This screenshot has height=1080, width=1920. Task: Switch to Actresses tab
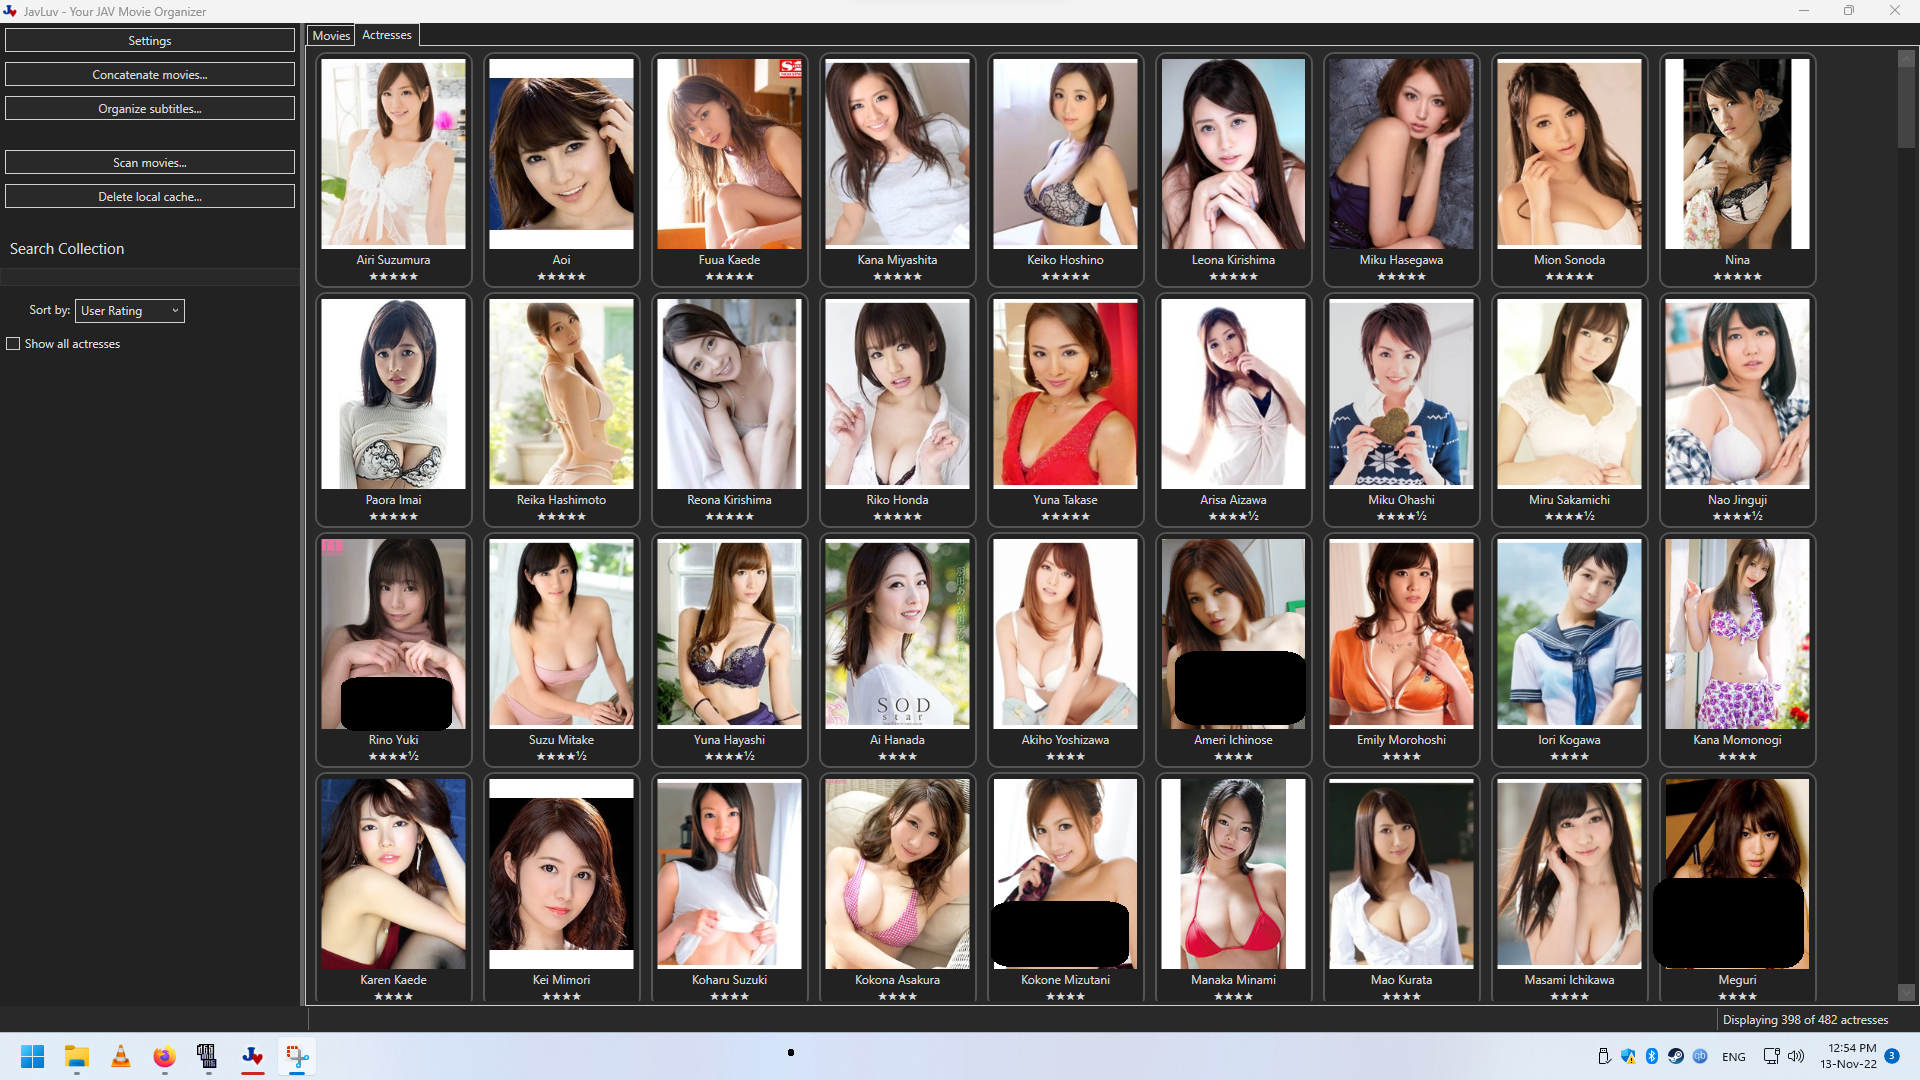pos(387,35)
